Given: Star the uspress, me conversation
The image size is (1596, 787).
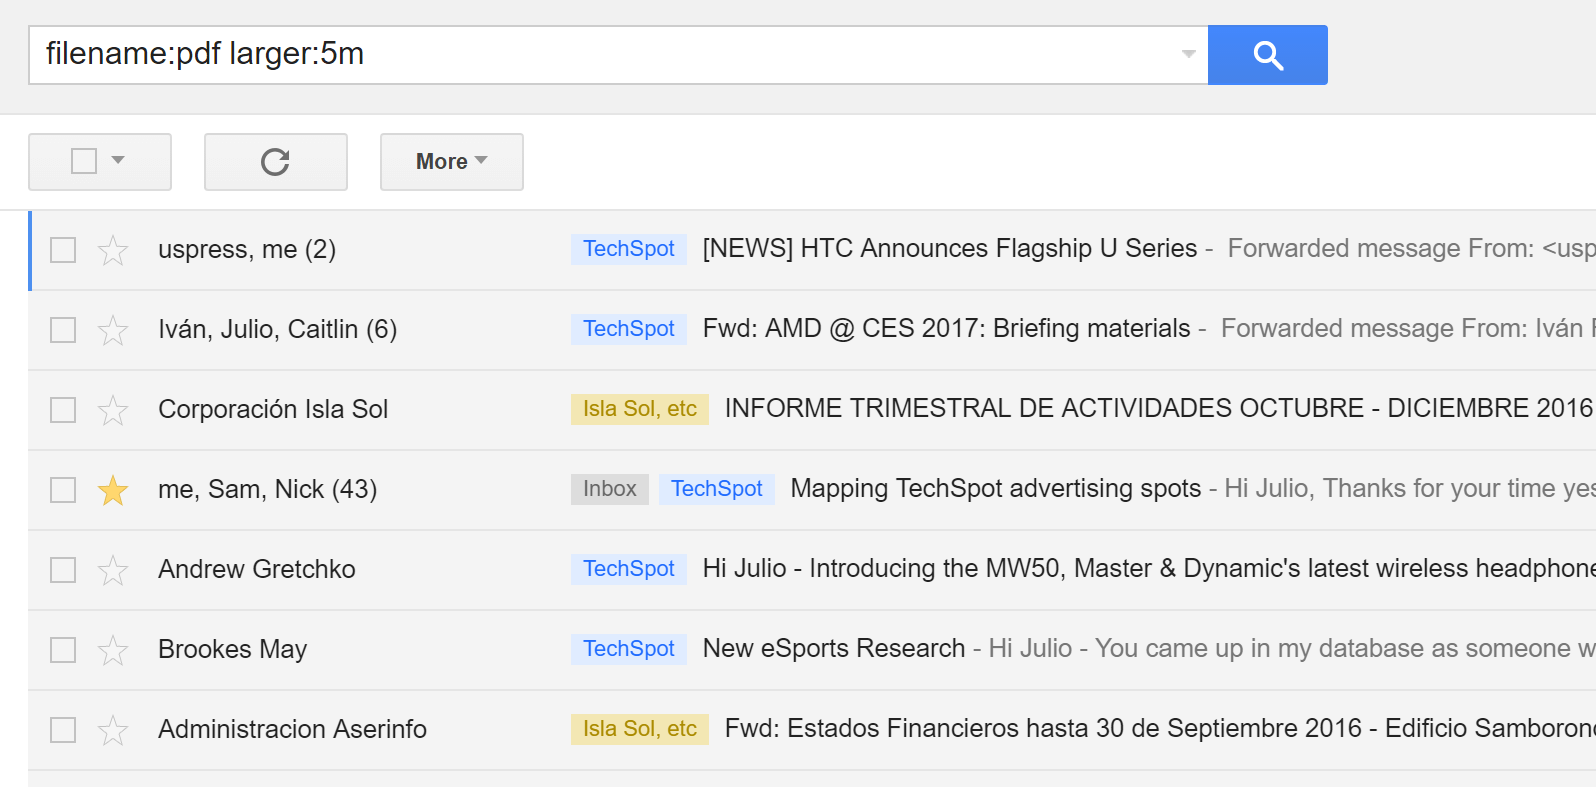Looking at the screenshot, I should tap(113, 250).
